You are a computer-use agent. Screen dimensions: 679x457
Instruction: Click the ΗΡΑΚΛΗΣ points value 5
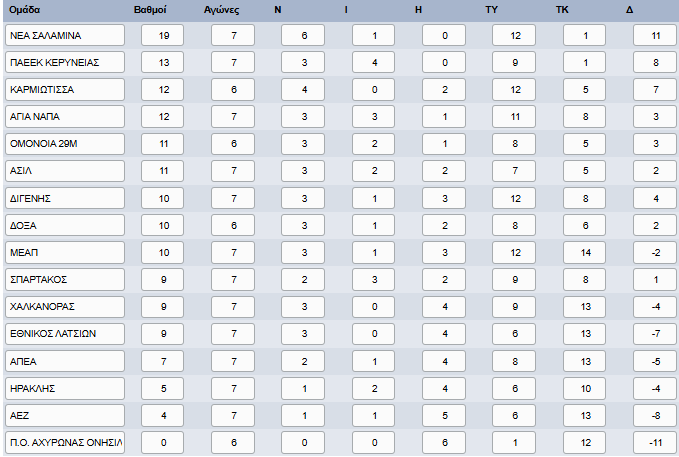162,386
